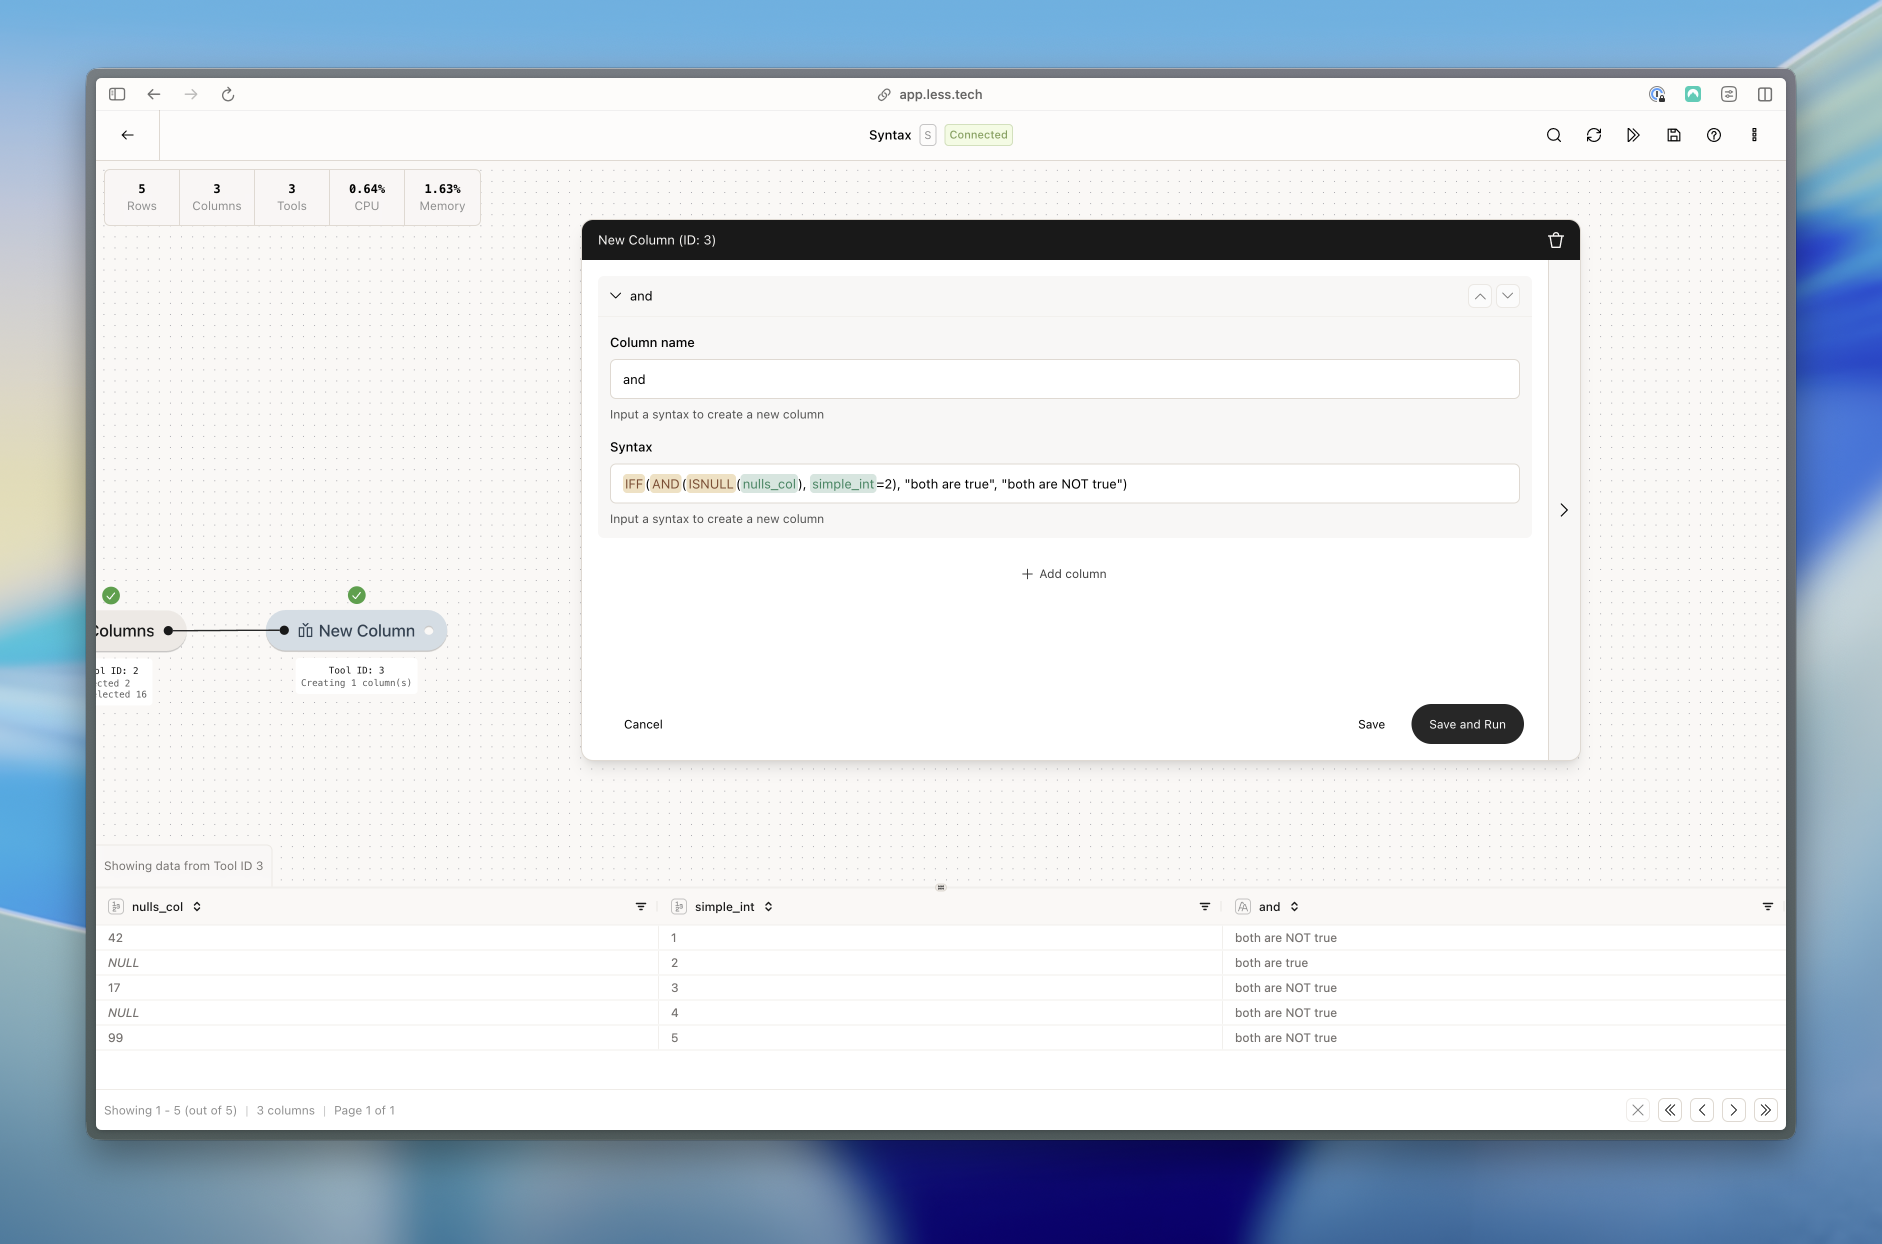This screenshot has width=1882, height=1244.
Task: Open the vertical dots more menu
Action: tap(1754, 135)
